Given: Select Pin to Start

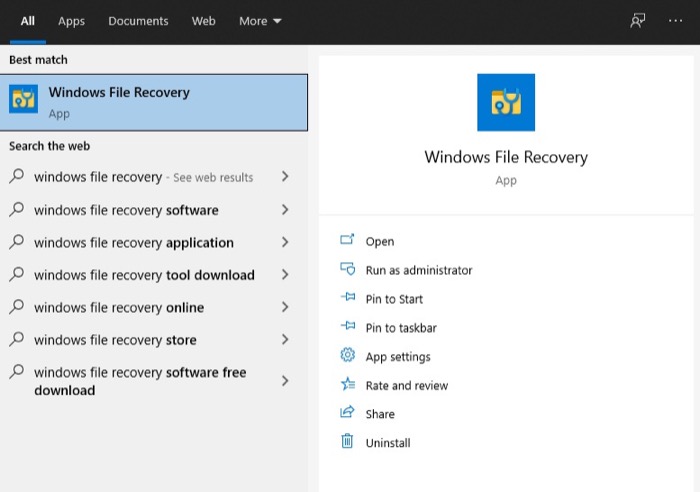Looking at the screenshot, I should pyautogui.click(x=394, y=299).
